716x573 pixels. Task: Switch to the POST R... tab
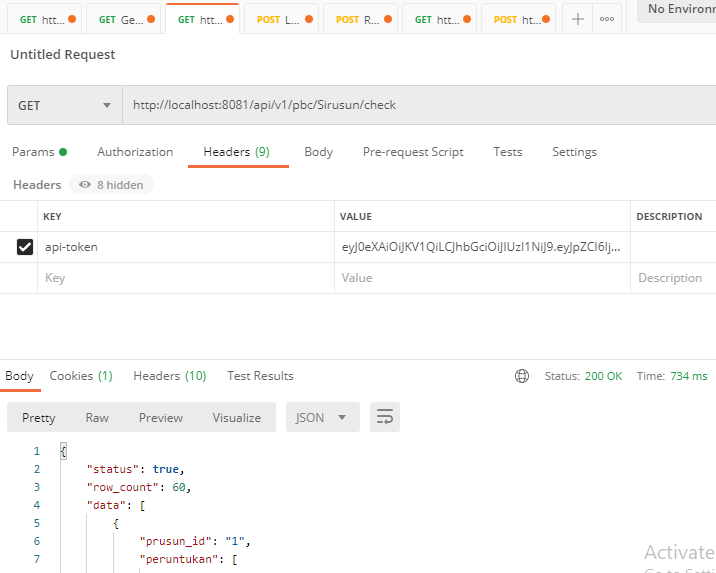click(359, 20)
